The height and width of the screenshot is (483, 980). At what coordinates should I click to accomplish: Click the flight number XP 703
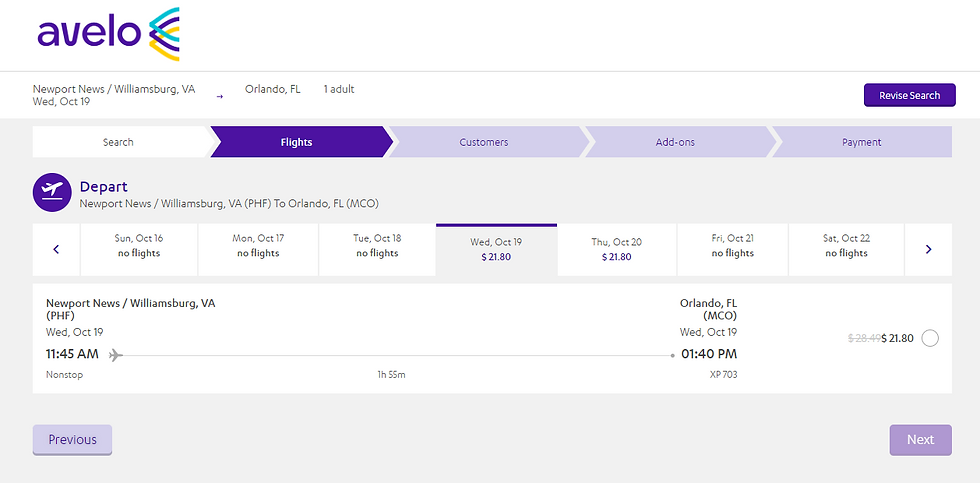(x=724, y=375)
